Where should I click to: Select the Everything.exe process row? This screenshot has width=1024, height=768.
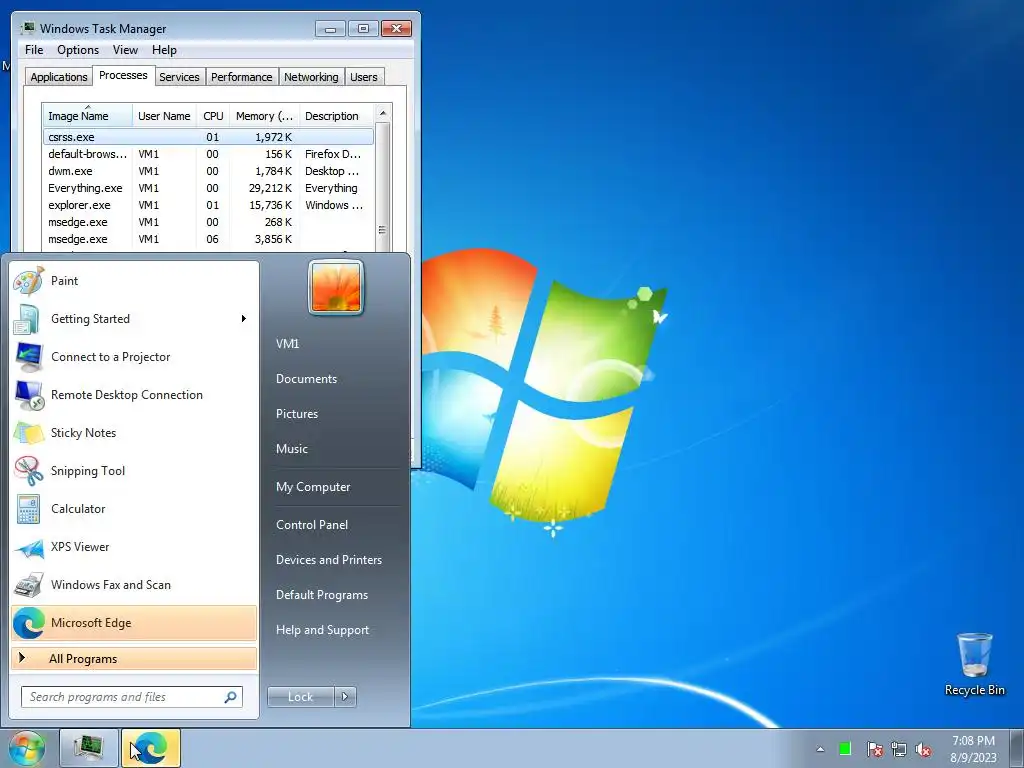208,188
